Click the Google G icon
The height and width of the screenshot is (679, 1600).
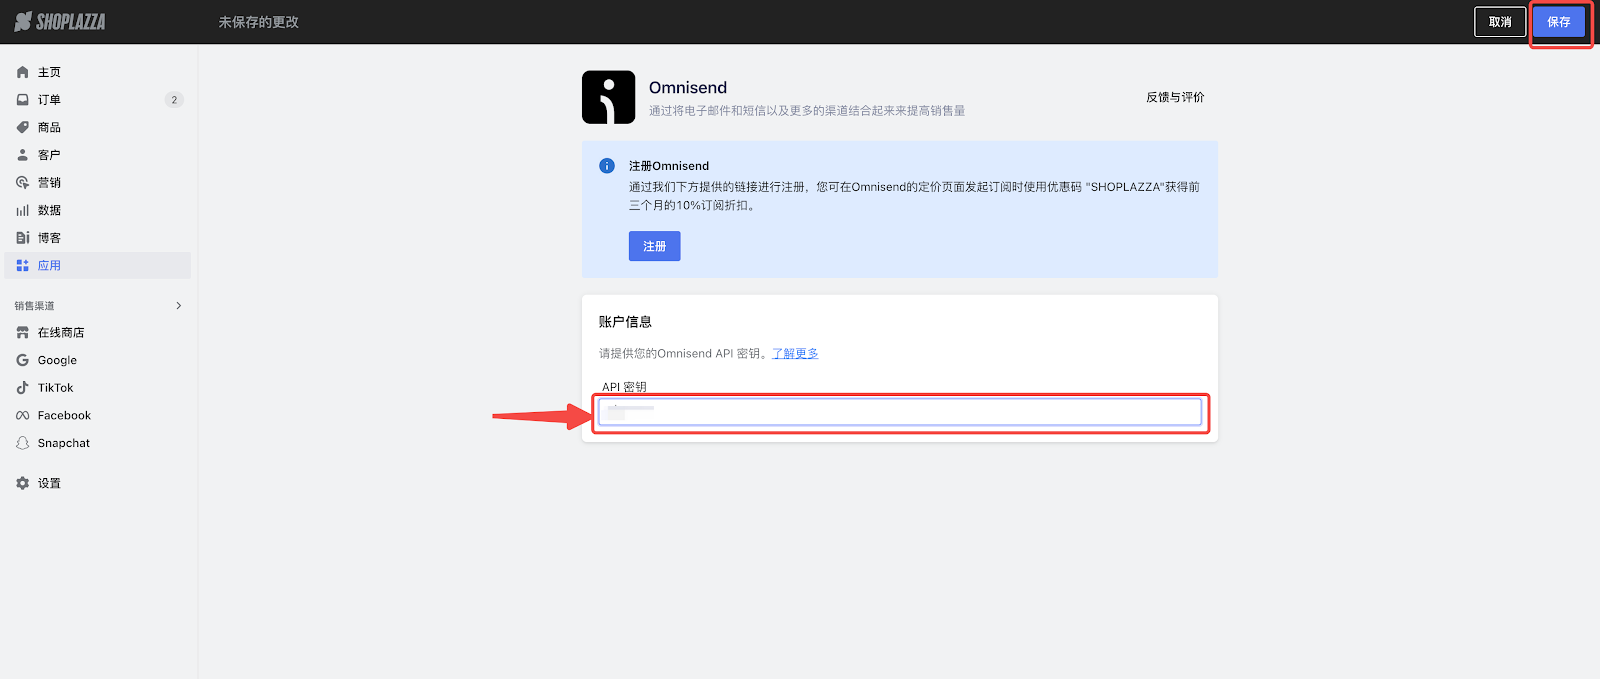pyautogui.click(x=23, y=360)
